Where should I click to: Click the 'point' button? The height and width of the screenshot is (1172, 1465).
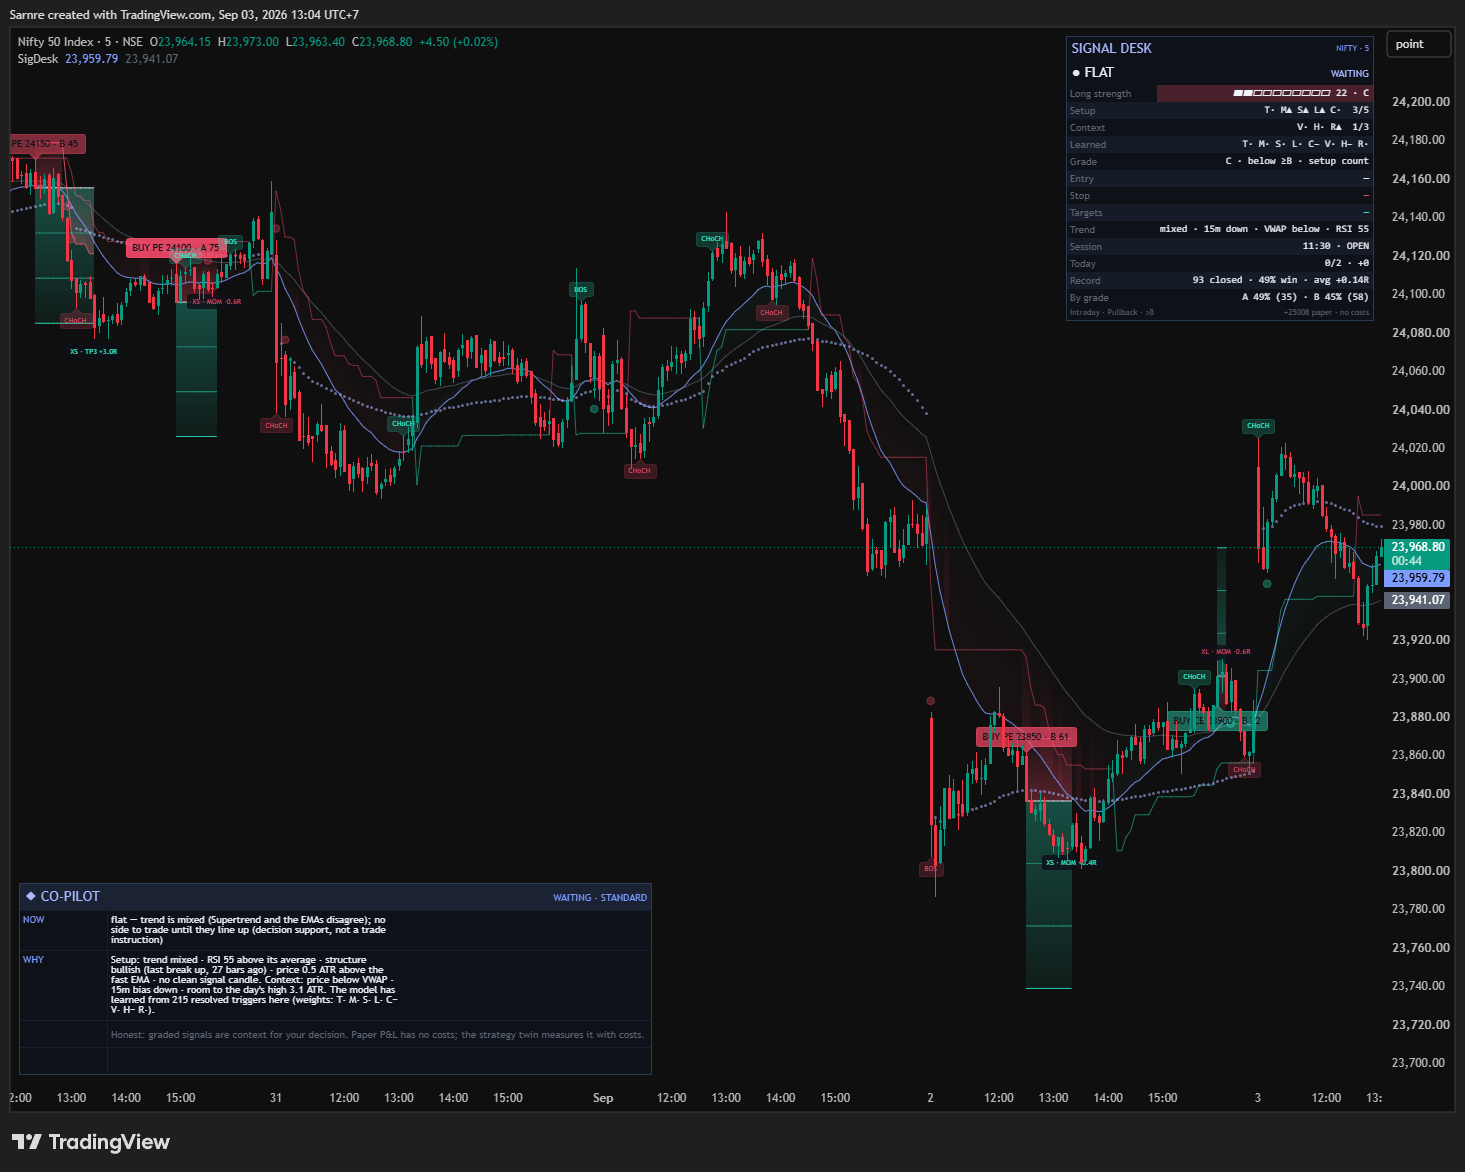(1417, 44)
